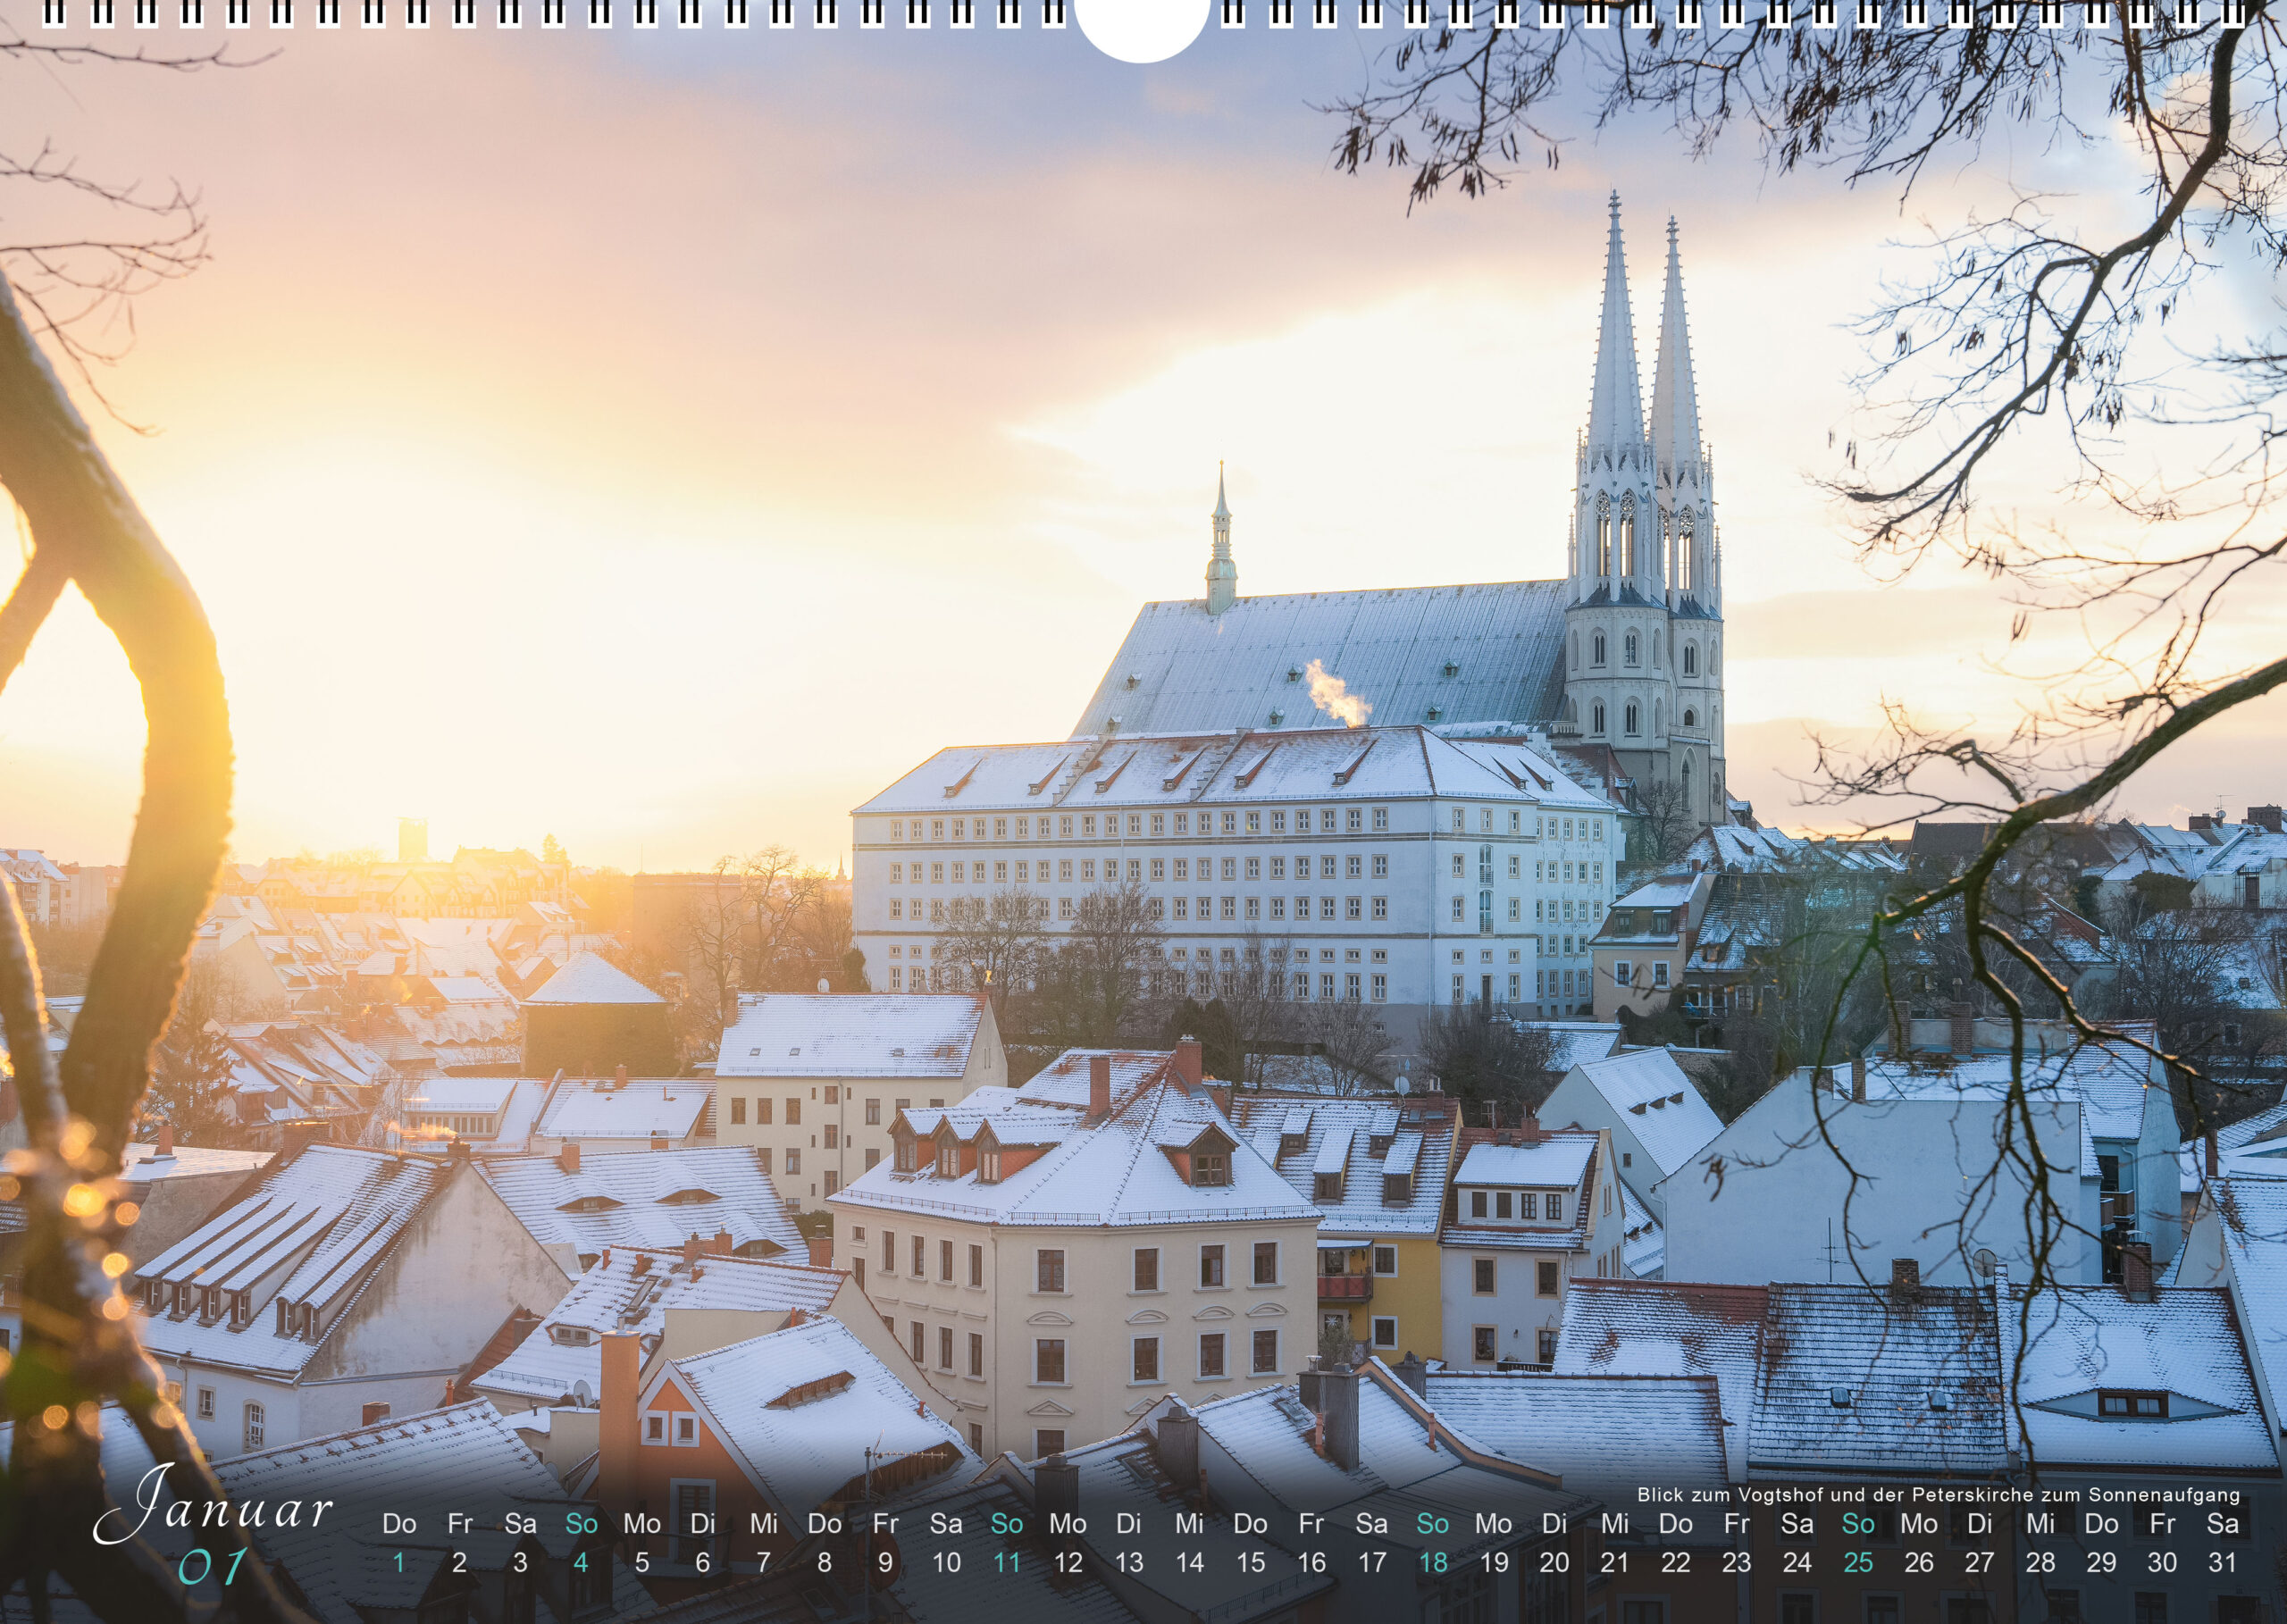
Task: Select date 17 in the calendar row
Action: [1372, 1562]
